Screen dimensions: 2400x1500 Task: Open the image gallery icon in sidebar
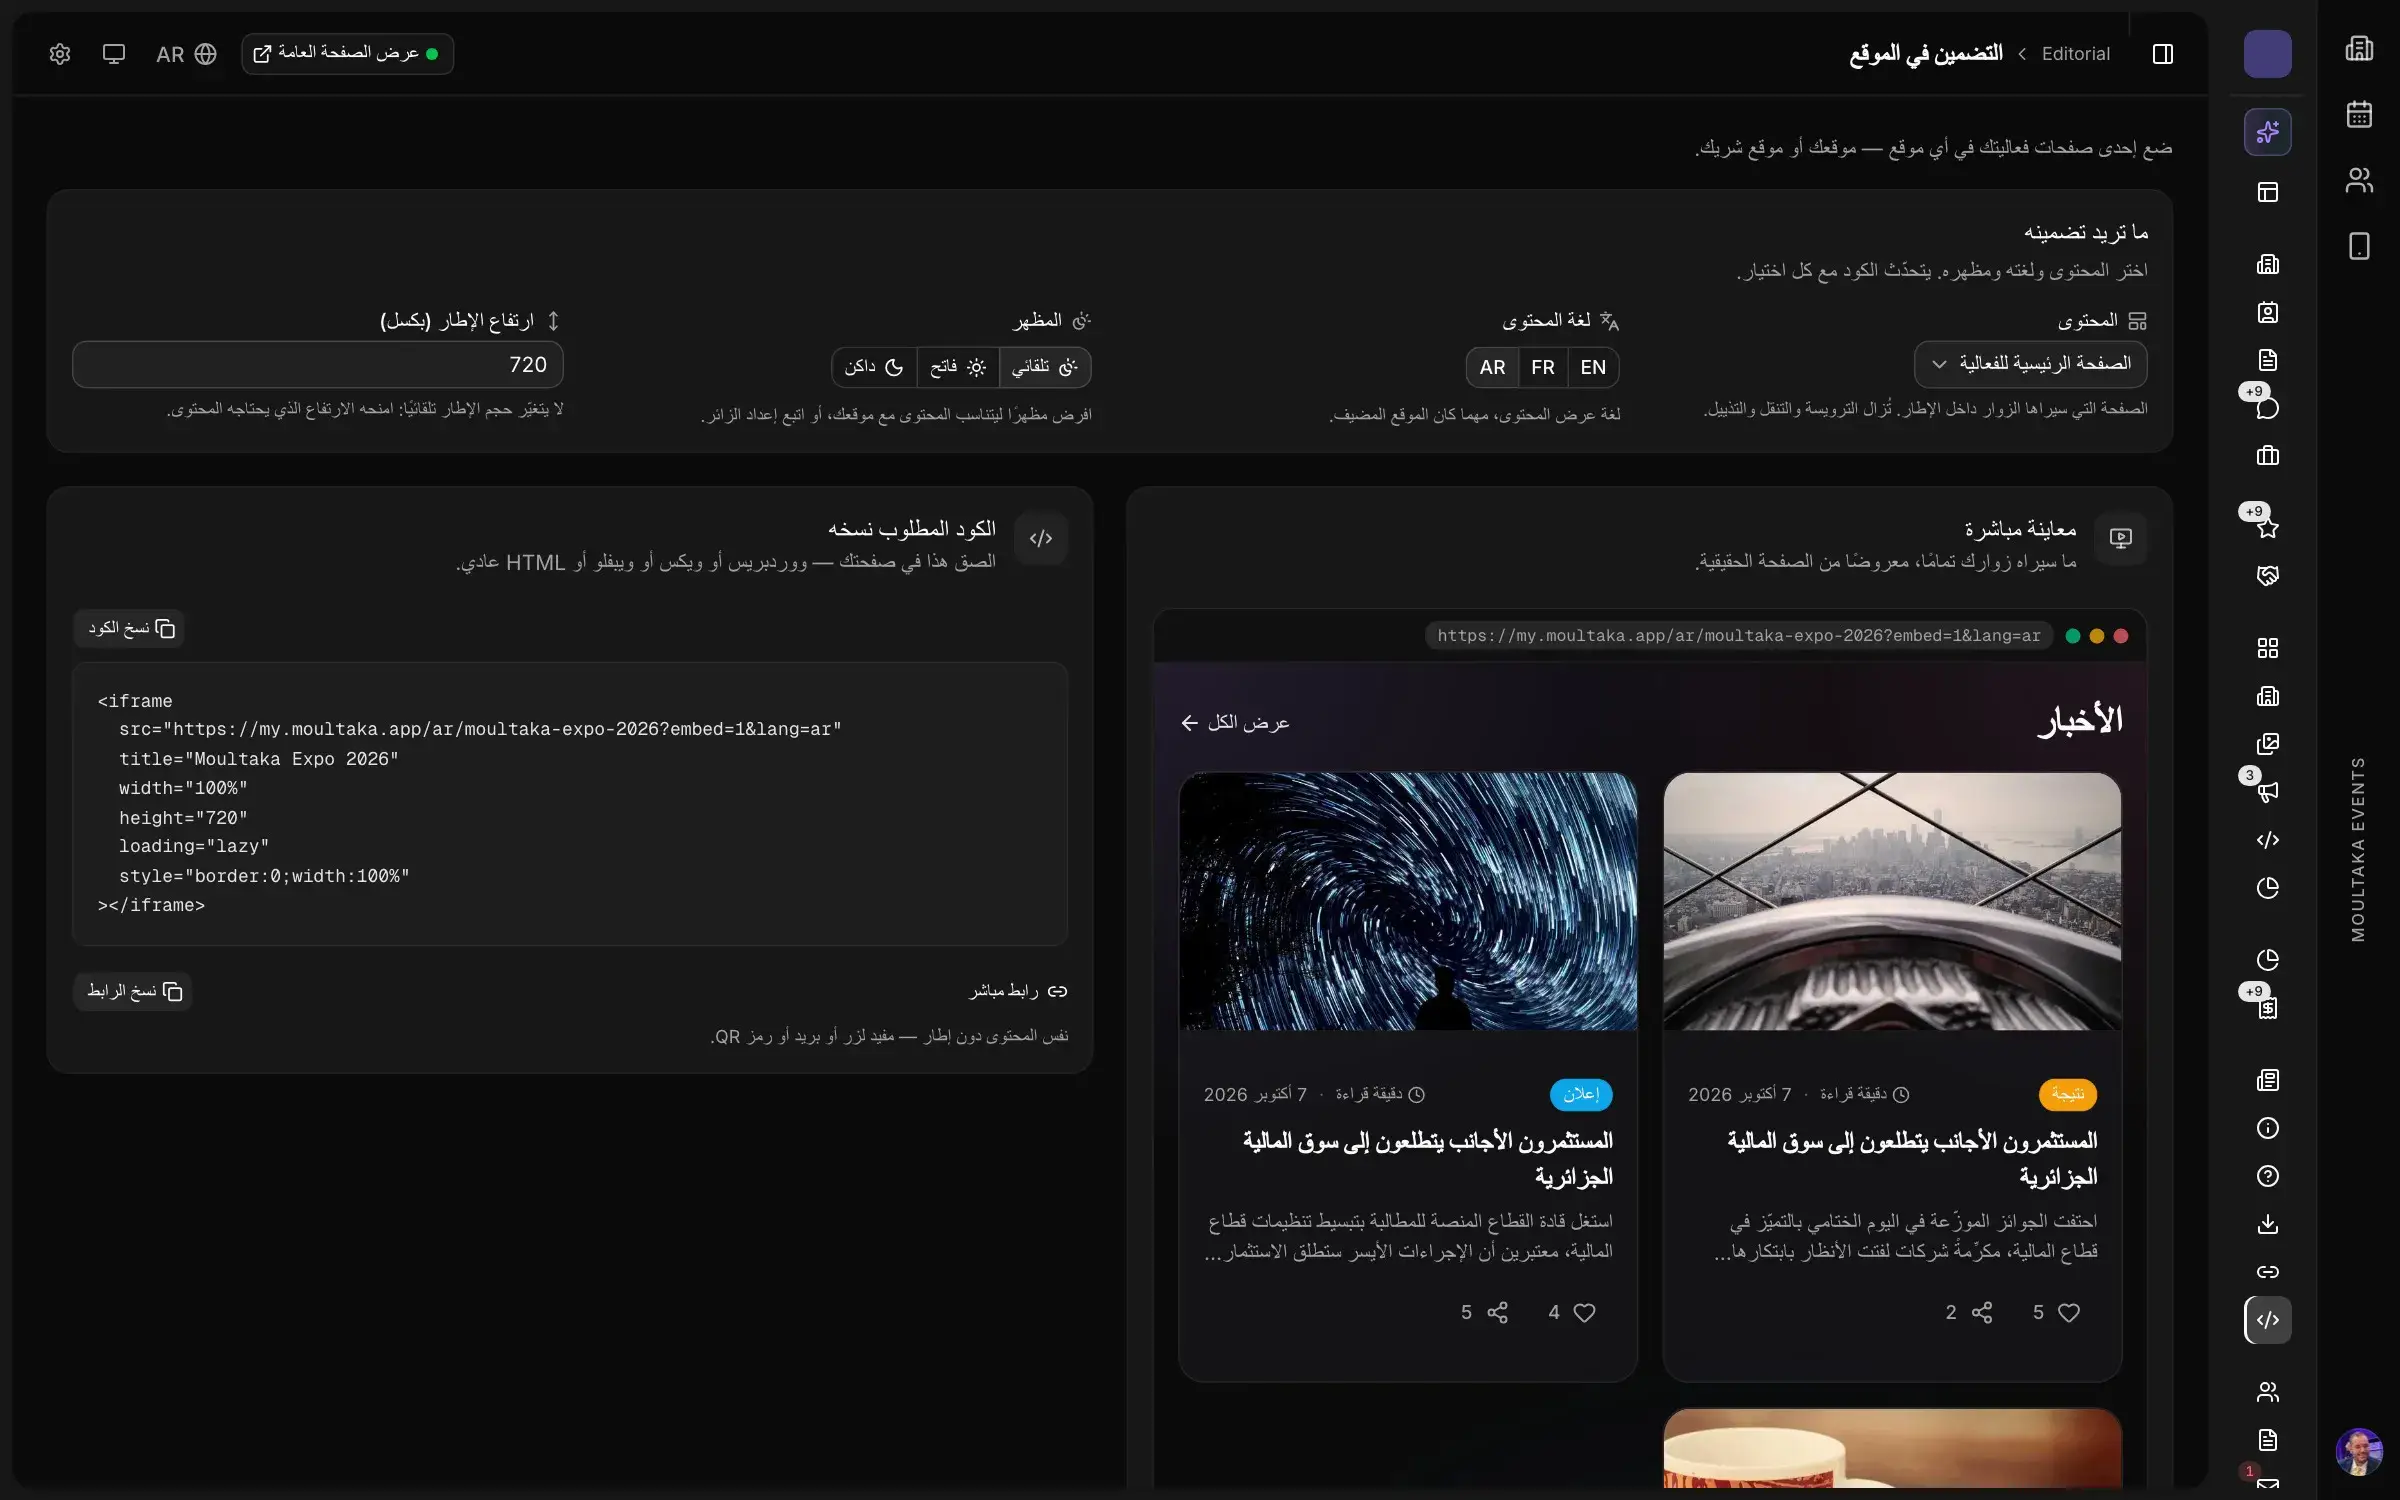(2267, 744)
